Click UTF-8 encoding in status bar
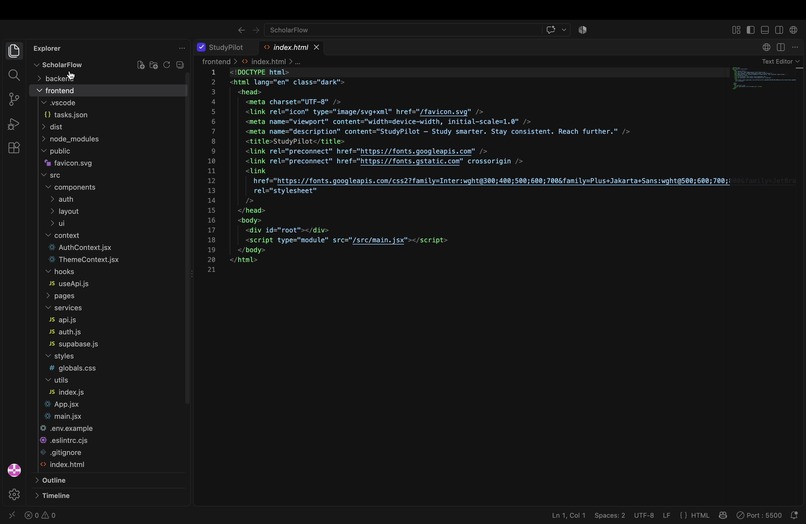This screenshot has width=806, height=524. point(644,515)
